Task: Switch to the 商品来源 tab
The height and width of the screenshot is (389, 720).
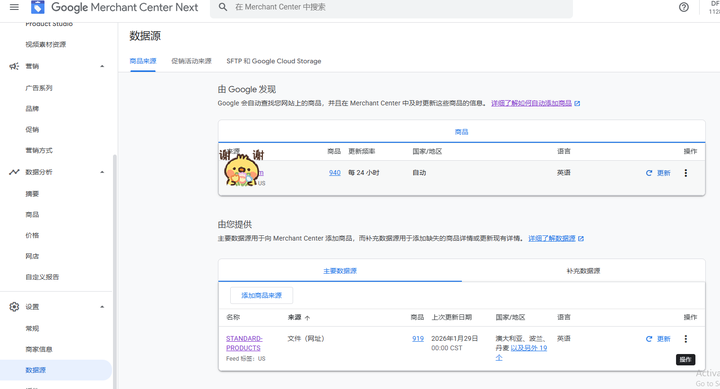Action: coord(143,61)
